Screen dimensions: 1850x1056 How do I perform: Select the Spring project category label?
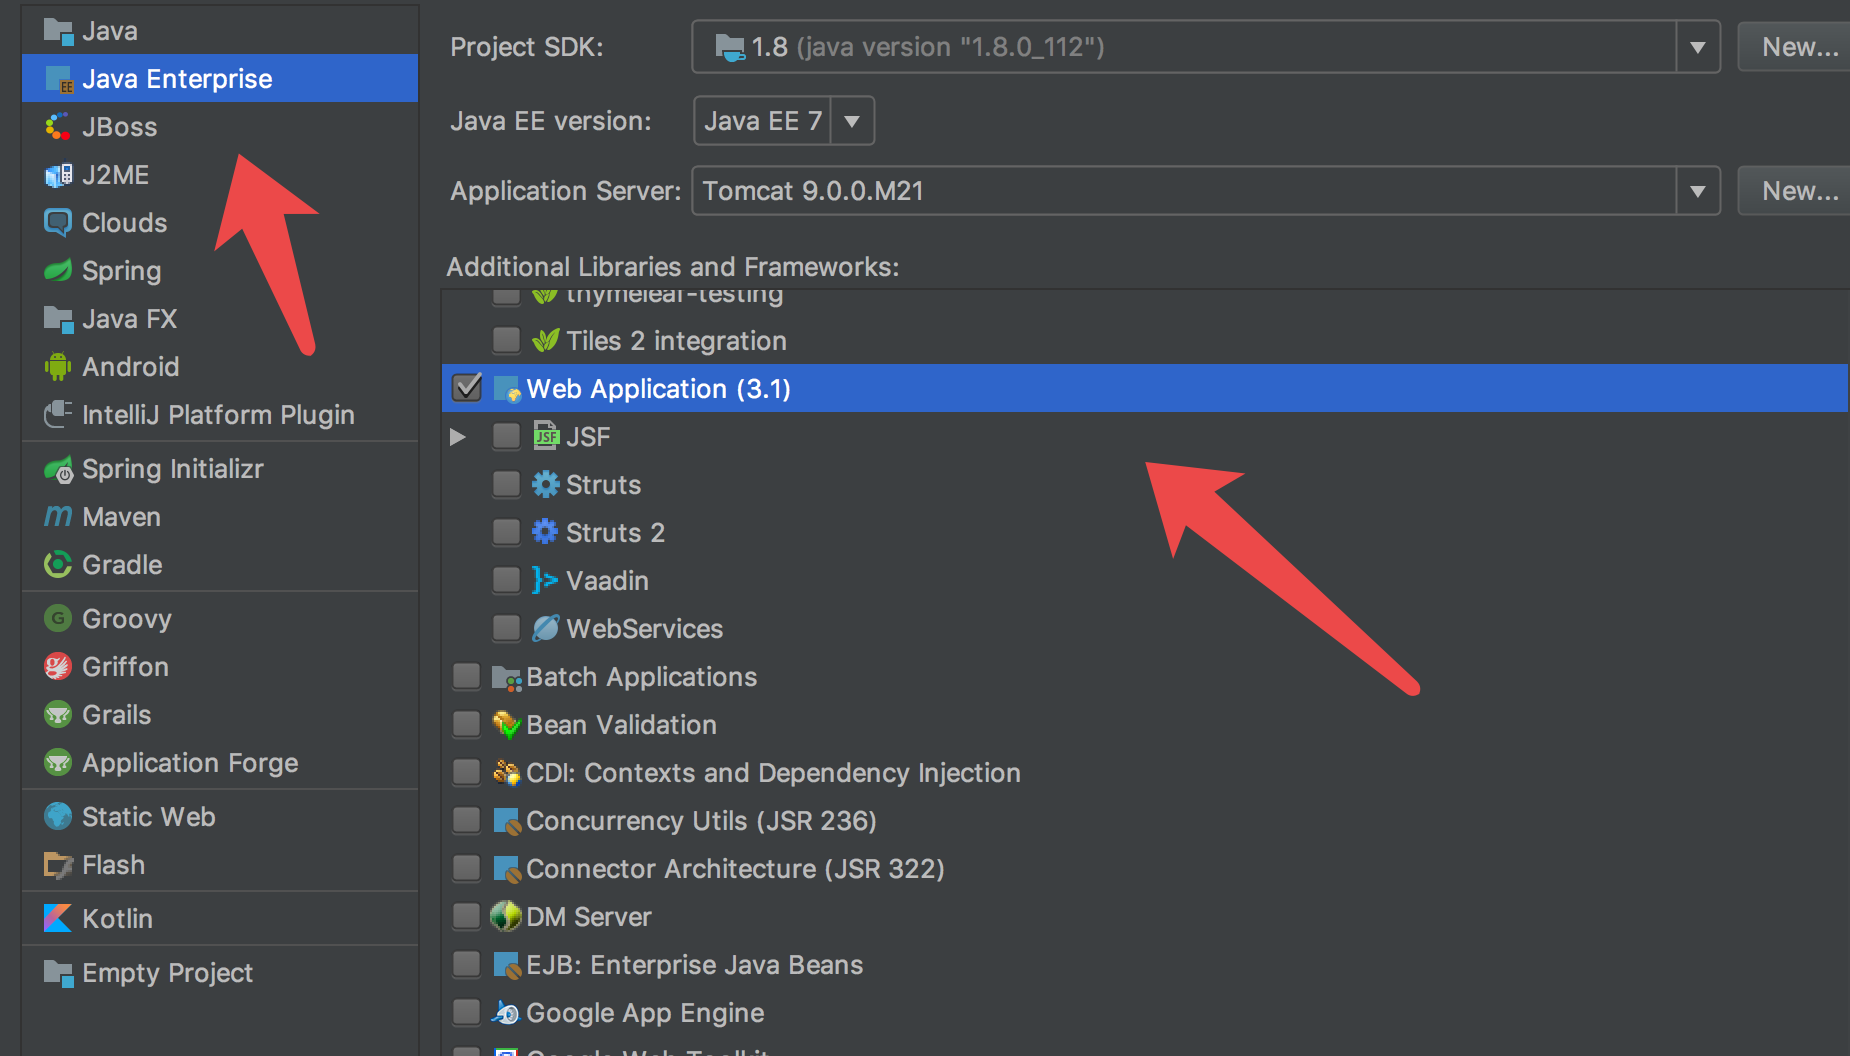pos(122,271)
